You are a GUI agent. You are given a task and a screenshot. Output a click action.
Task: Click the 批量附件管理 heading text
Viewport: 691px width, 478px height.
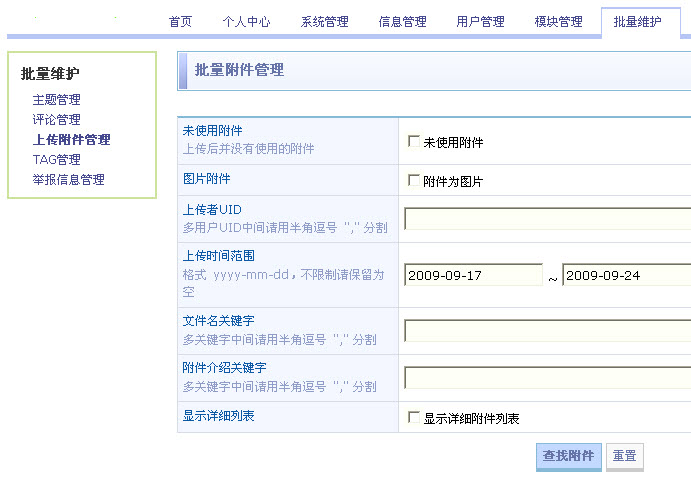click(x=239, y=70)
